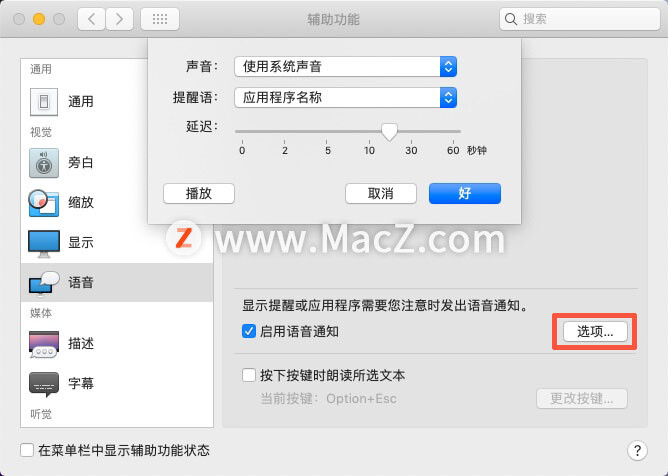Show all preferences grid icon
The height and width of the screenshot is (476, 668).
pos(160,19)
